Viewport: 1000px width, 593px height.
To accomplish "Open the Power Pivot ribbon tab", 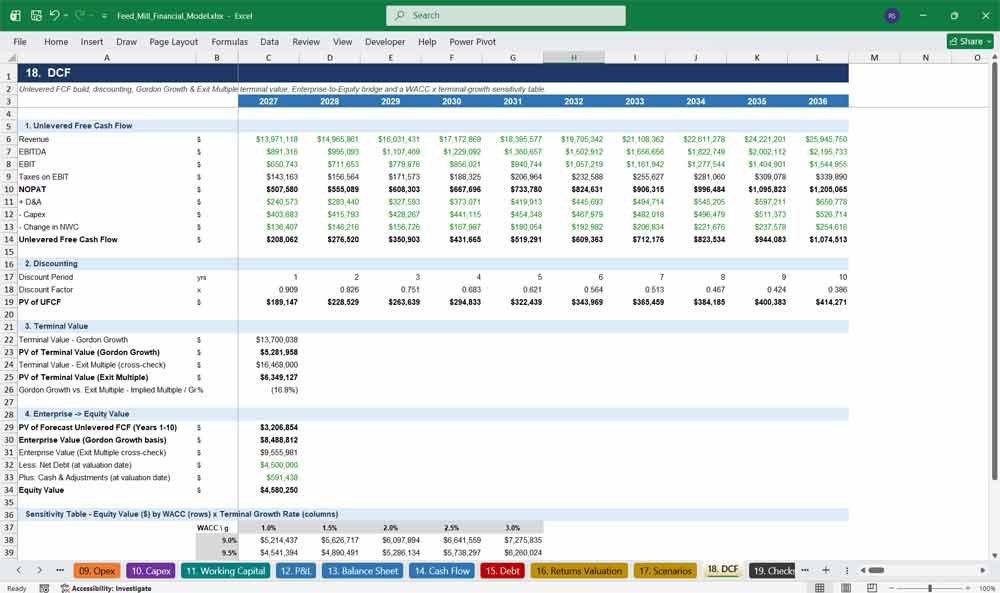I will (473, 41).
